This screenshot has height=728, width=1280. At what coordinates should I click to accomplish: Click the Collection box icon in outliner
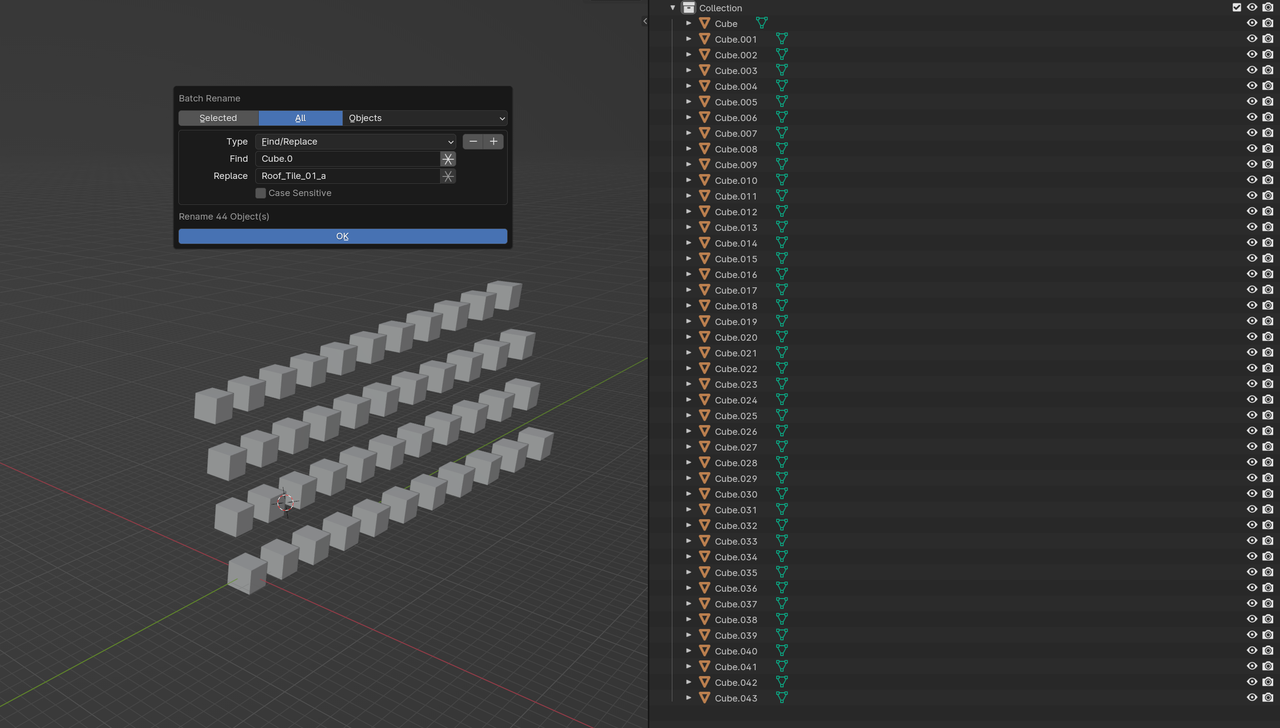pos(689,8)
